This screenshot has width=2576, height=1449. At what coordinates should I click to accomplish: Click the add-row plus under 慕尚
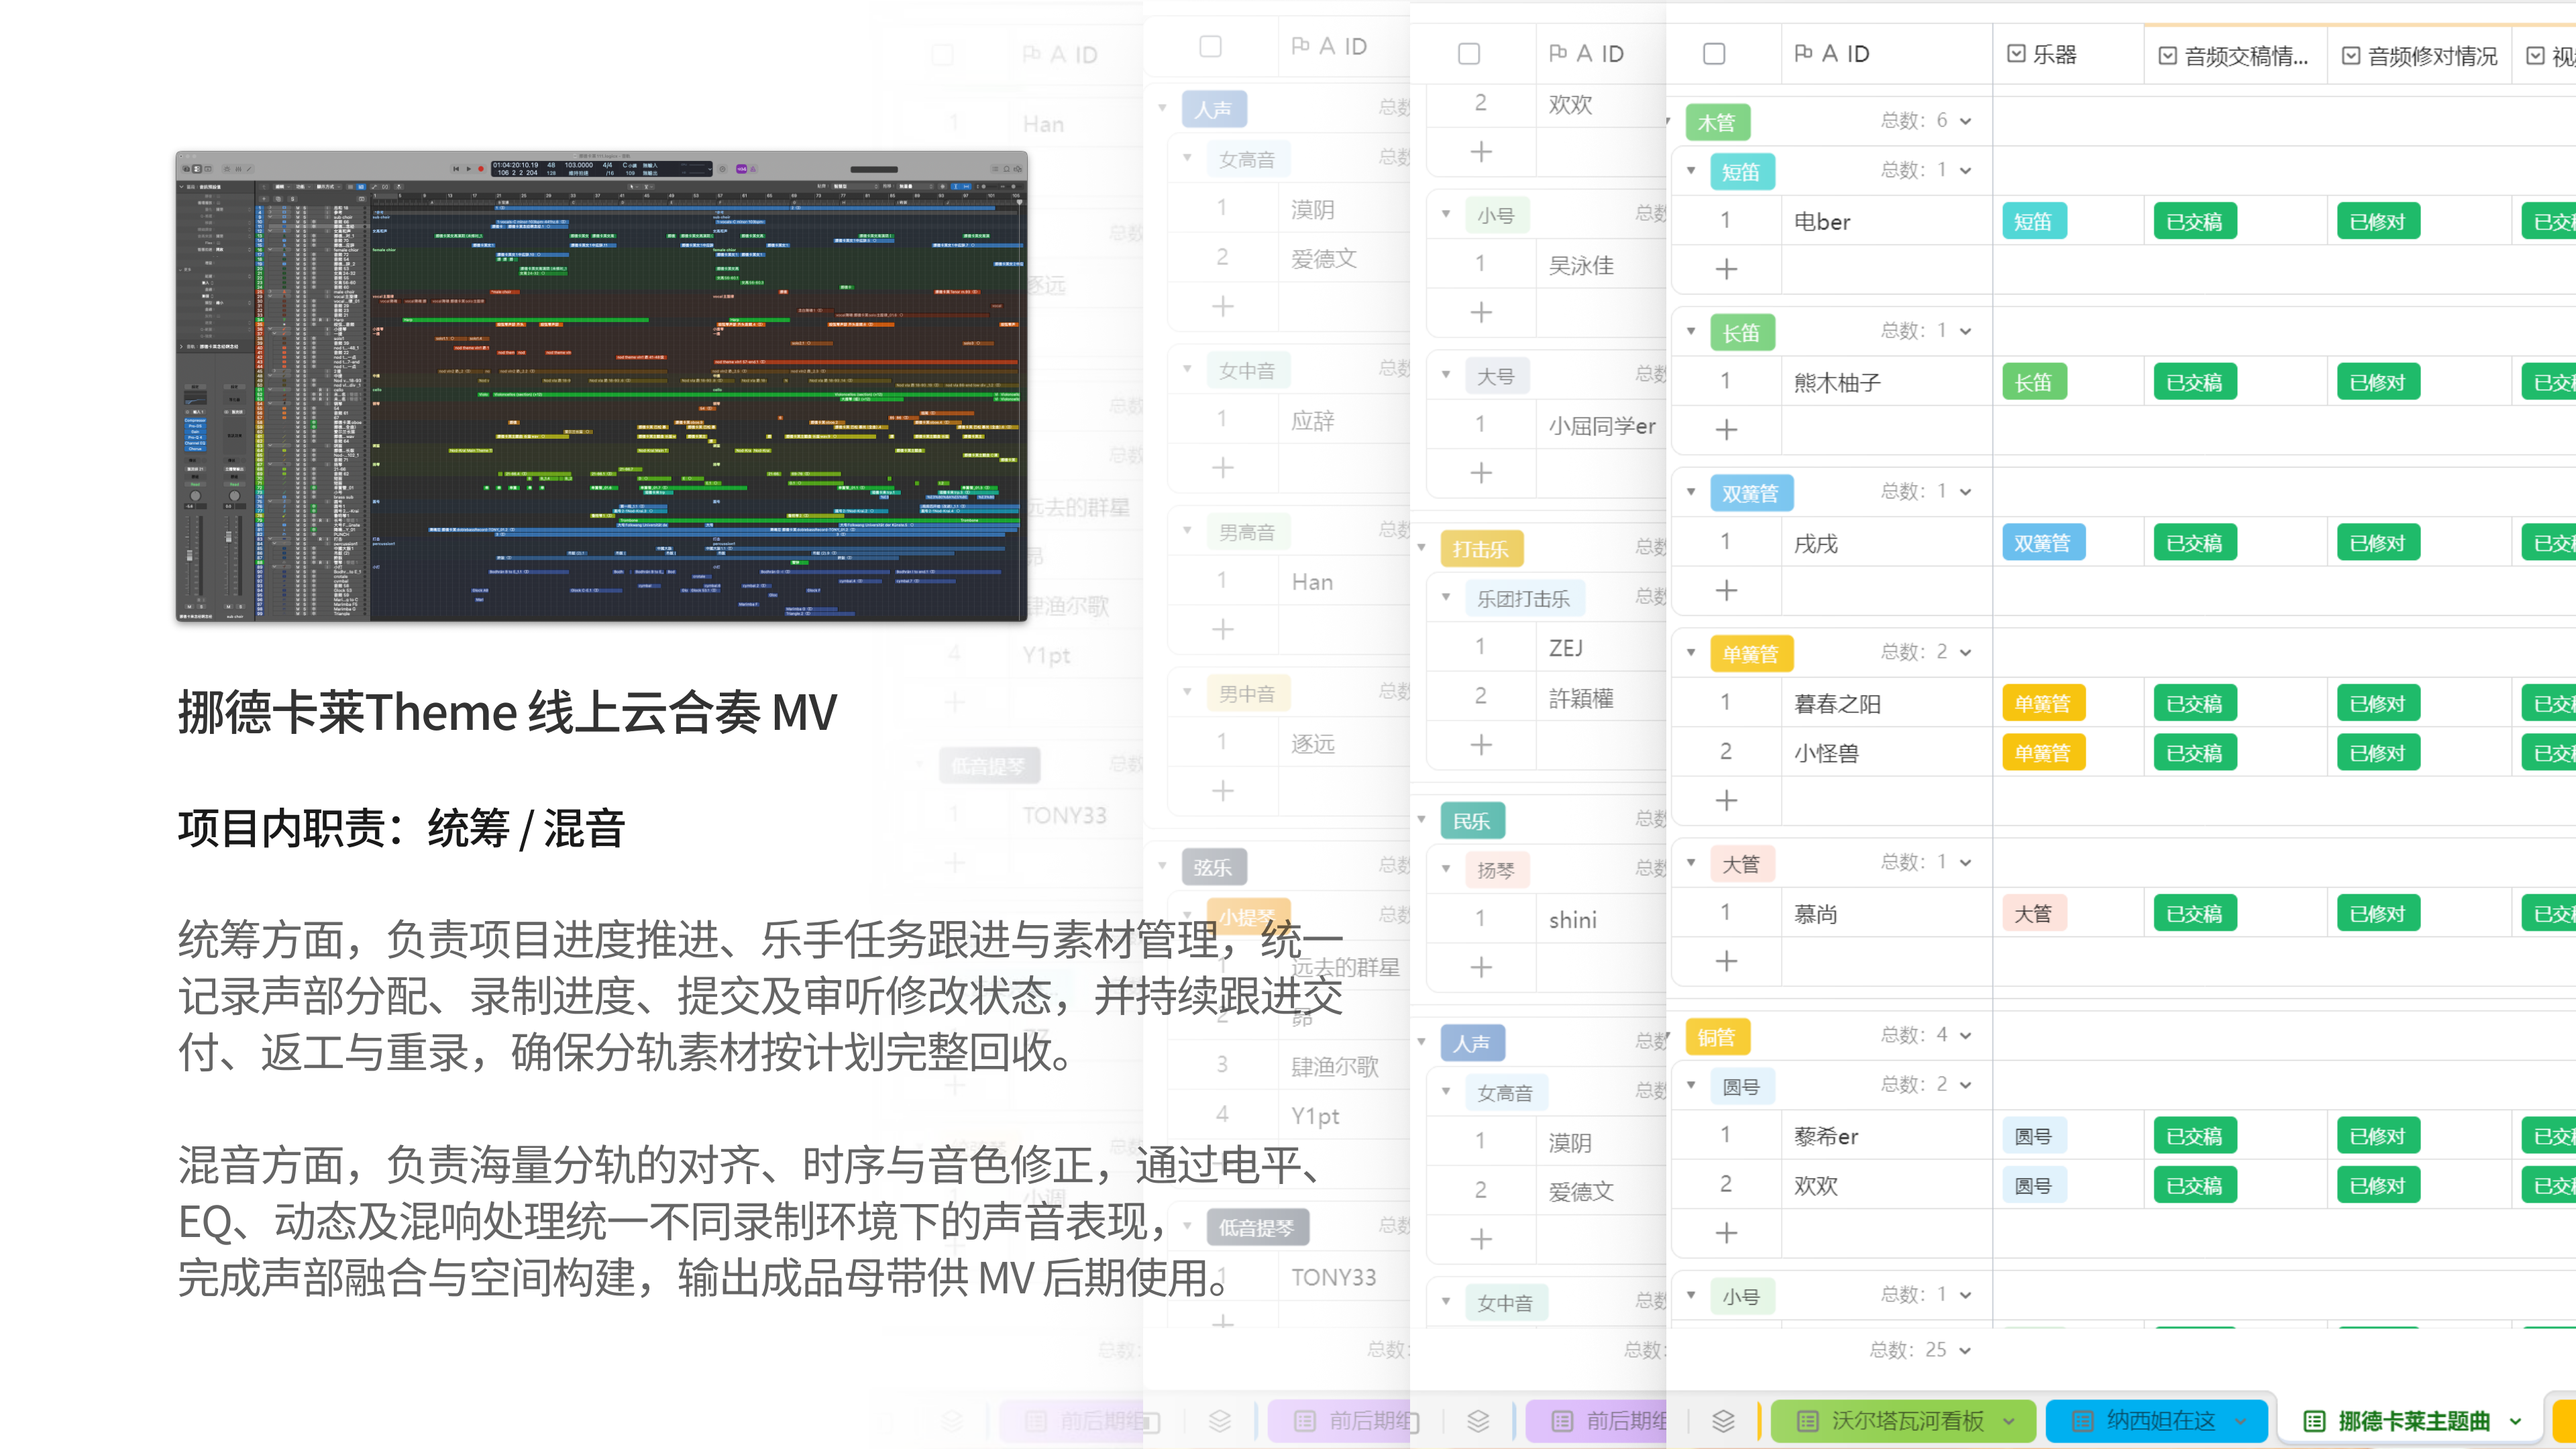coord(1726,962)
